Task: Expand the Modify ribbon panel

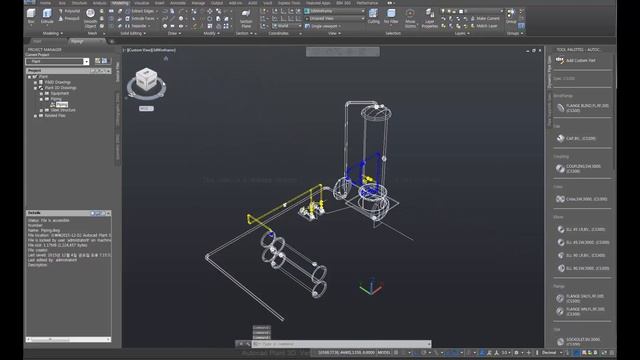Action: (x=211, y=33)
